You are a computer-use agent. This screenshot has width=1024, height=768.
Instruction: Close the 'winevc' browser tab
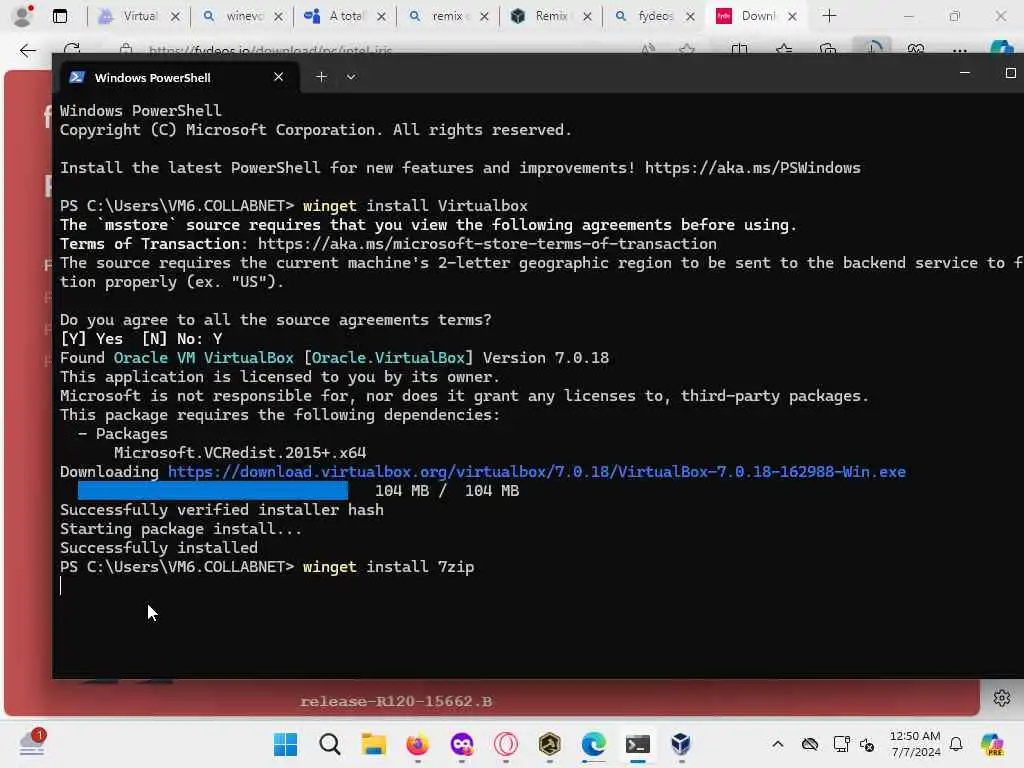(278, 16)
